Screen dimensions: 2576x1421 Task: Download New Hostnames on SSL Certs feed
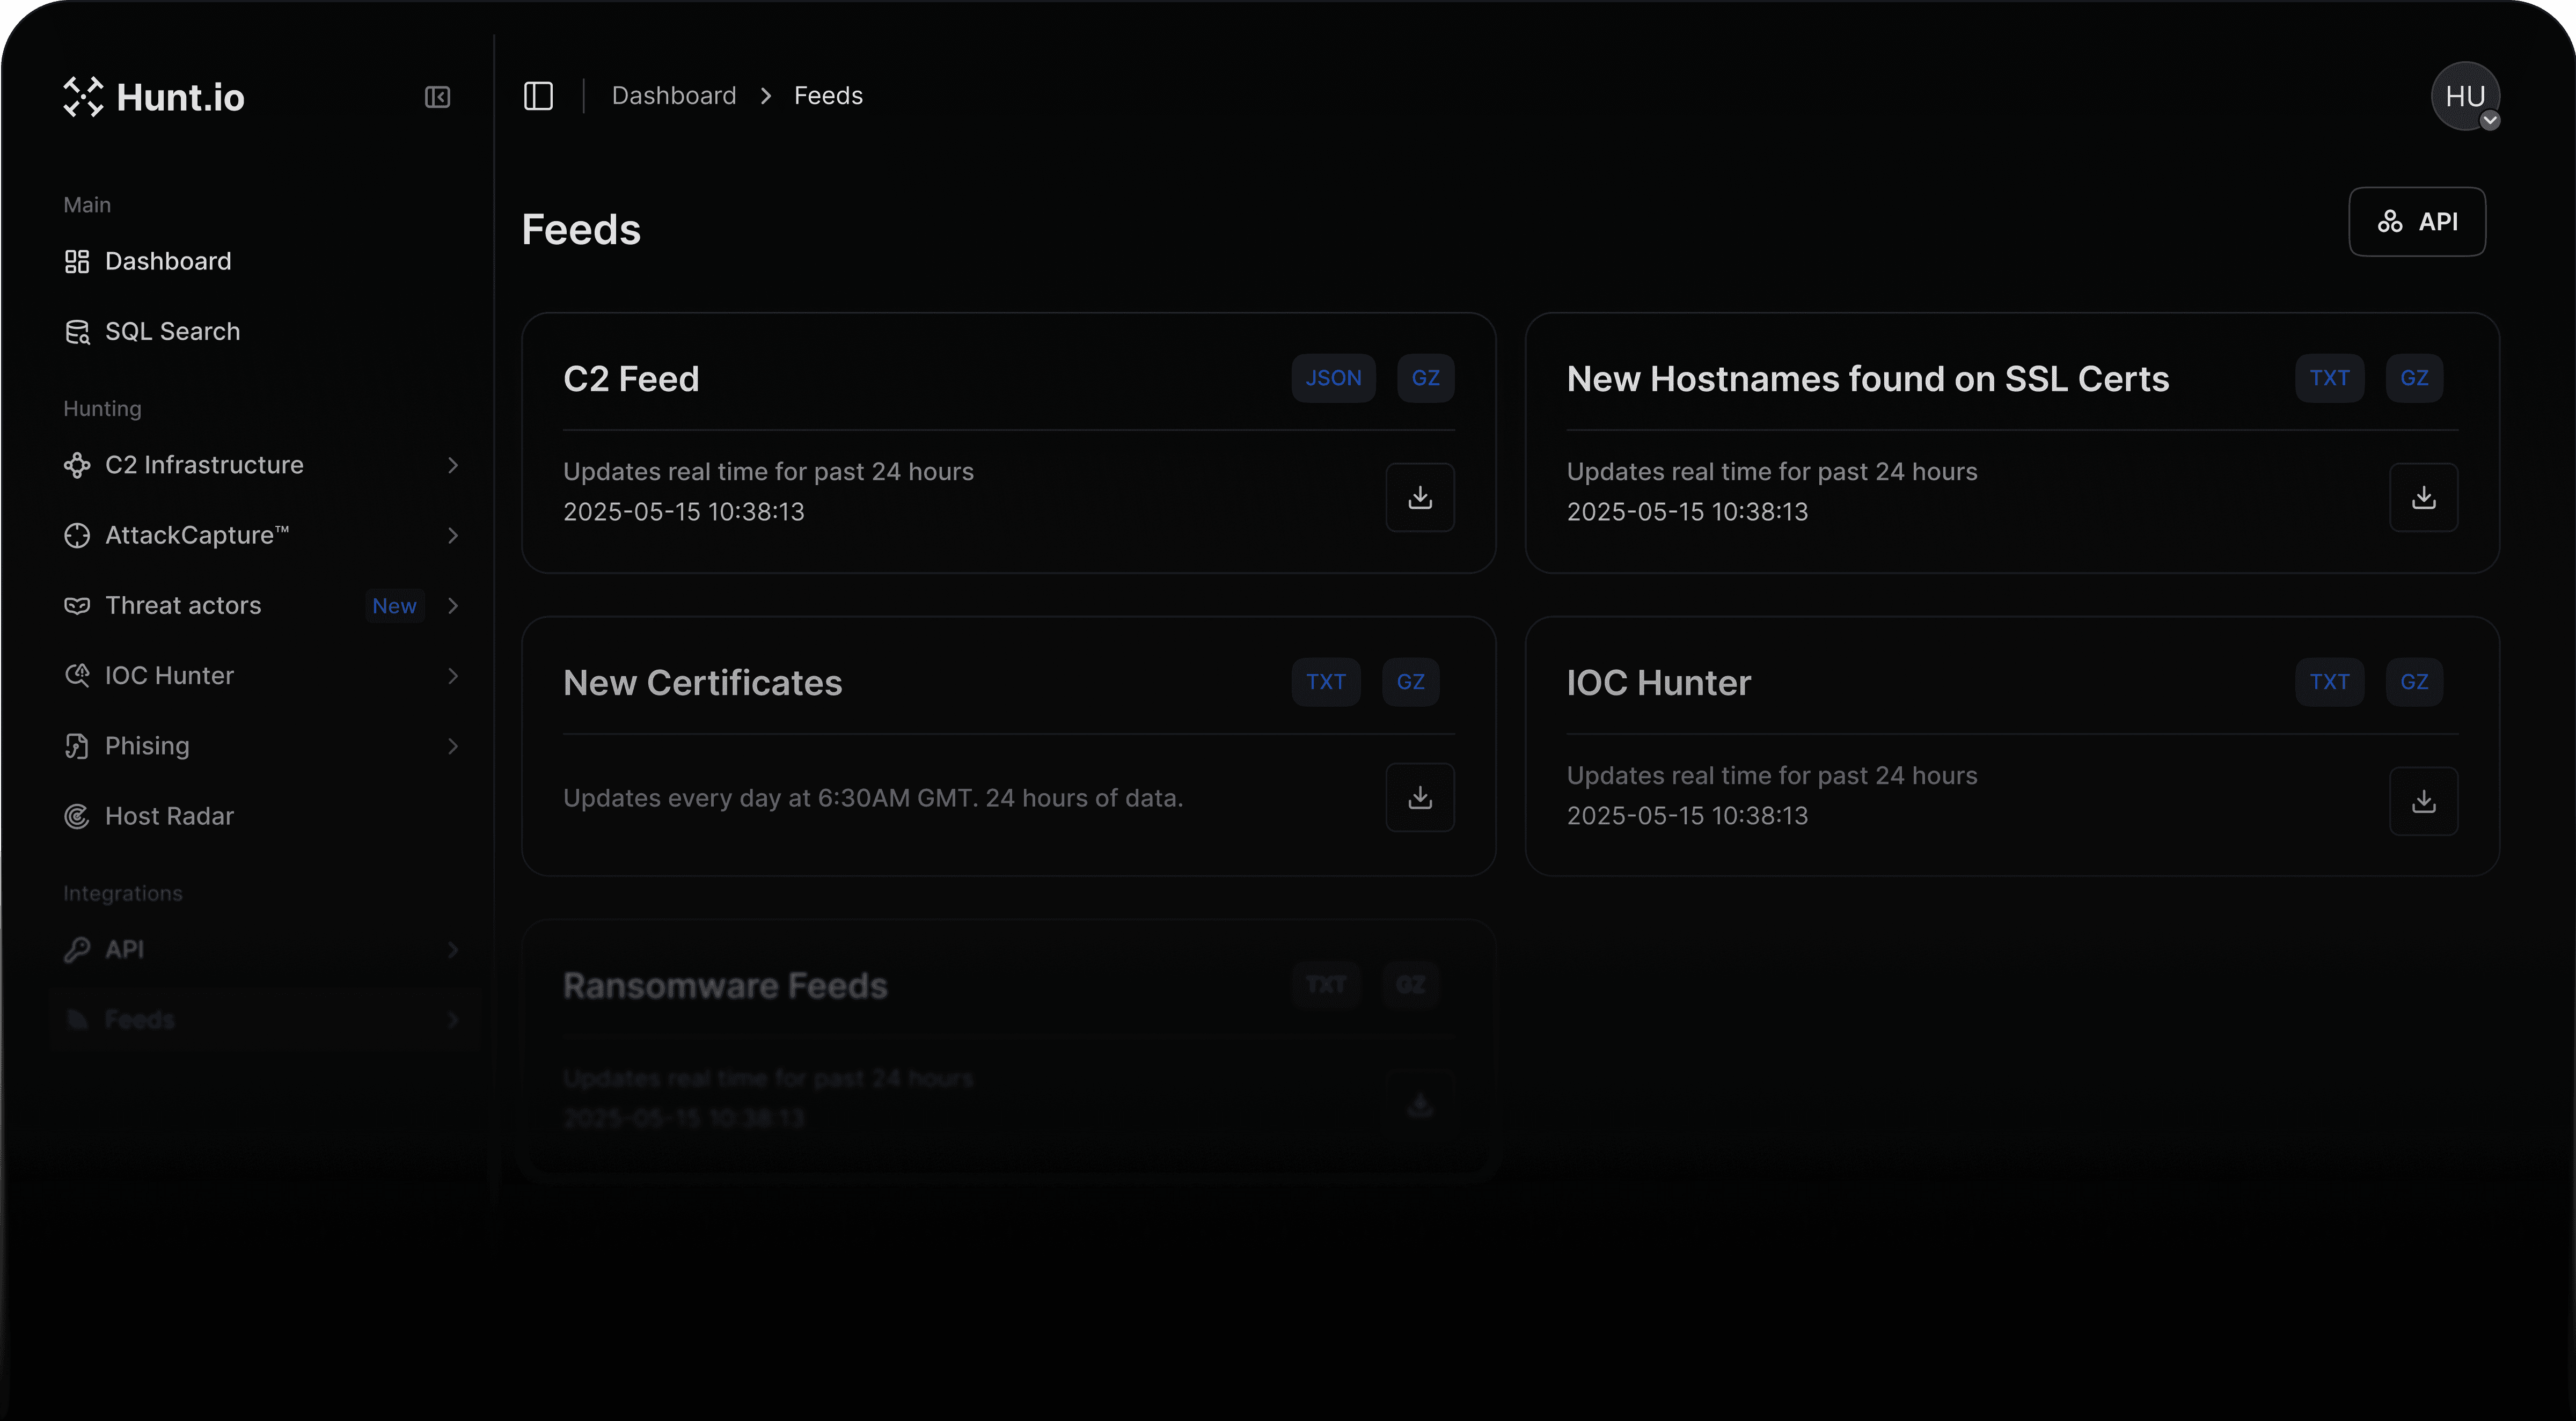point(2423,497)
